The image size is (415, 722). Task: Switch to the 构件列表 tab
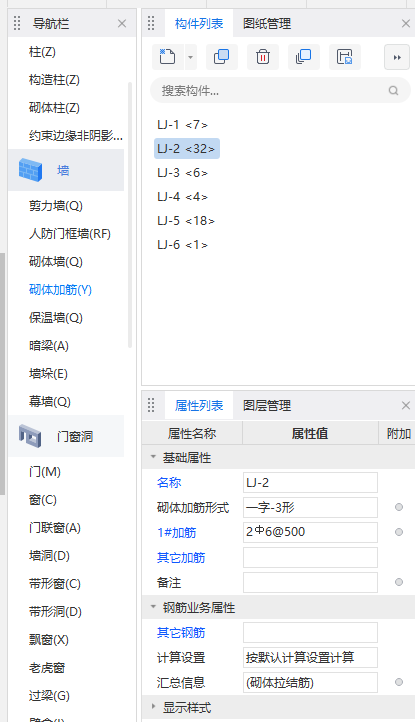[x=199, y=23]
